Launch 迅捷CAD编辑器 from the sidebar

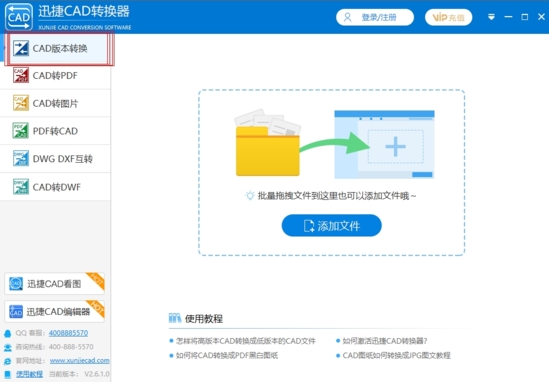click(x=55, y=311)
